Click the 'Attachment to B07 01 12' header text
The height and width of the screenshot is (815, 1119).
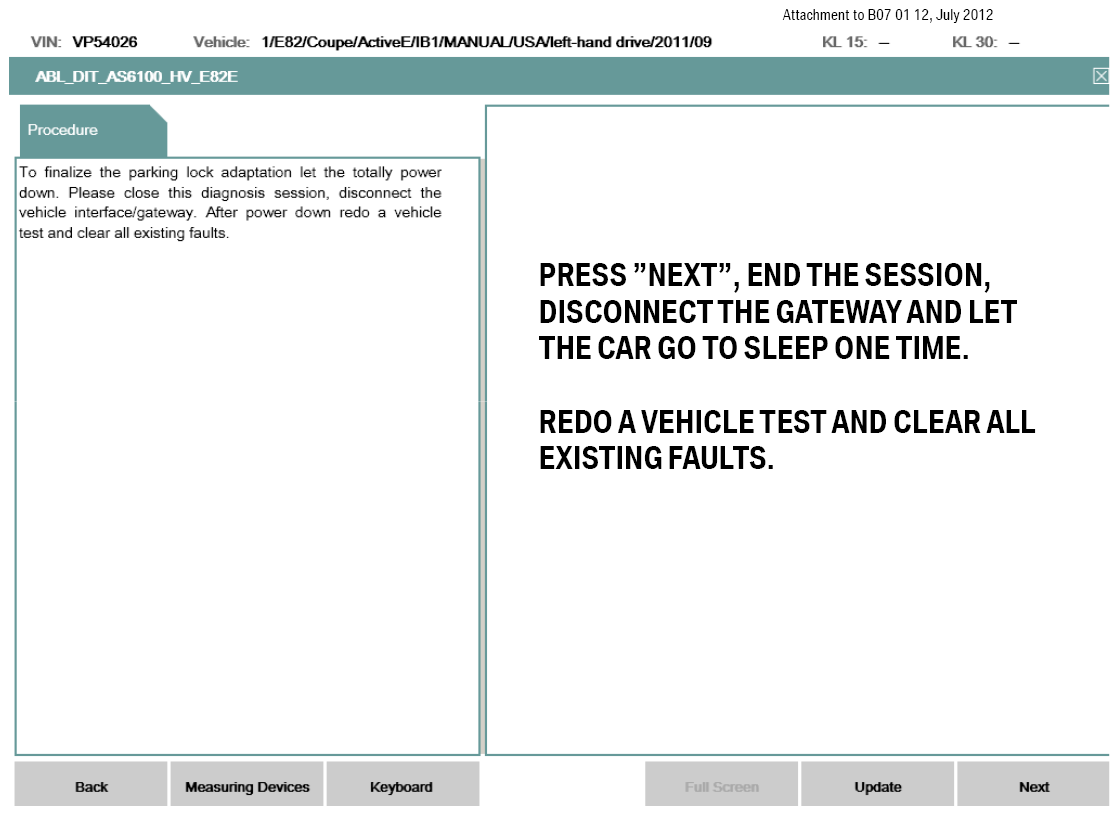click(887, 15)
